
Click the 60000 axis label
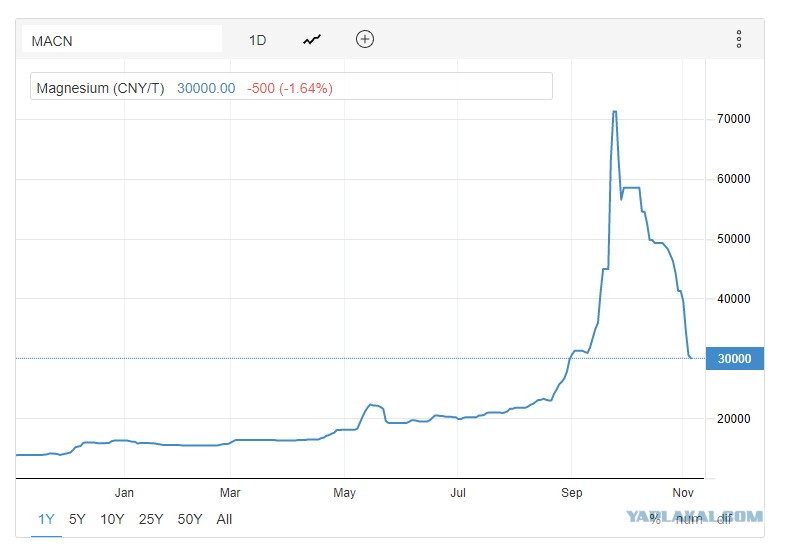pos(734,179)
